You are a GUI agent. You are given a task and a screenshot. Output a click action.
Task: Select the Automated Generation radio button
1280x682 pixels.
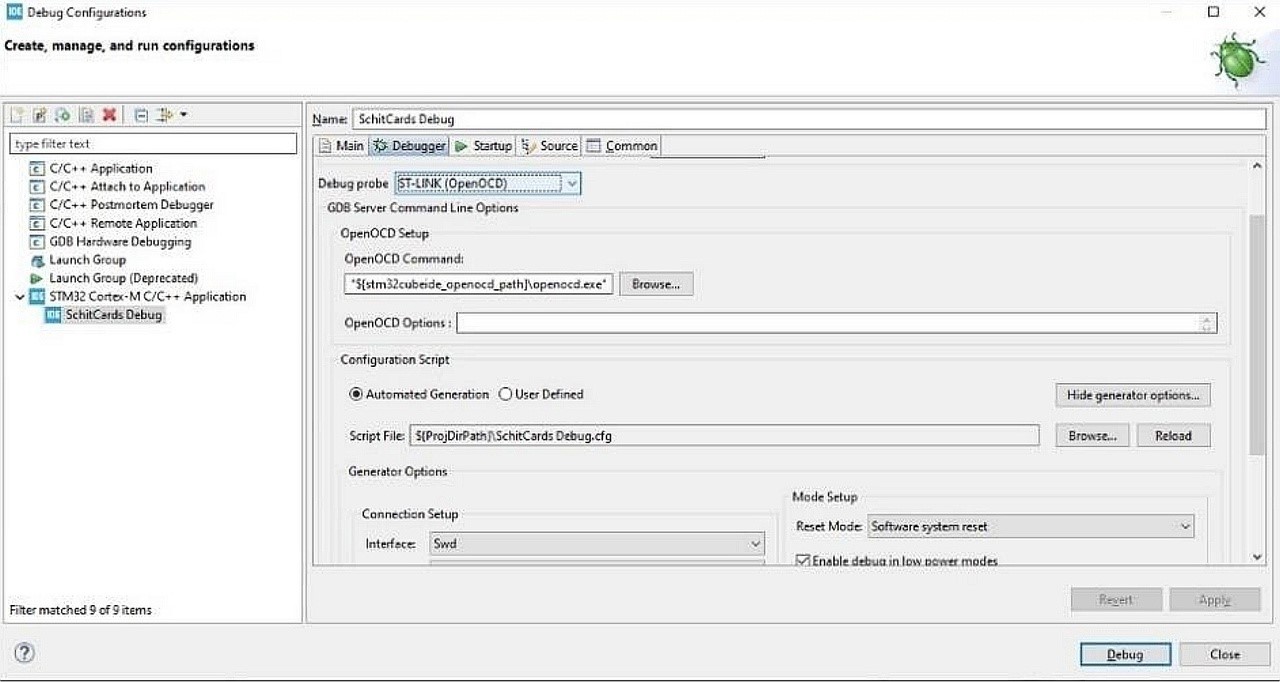pos(356,394)
